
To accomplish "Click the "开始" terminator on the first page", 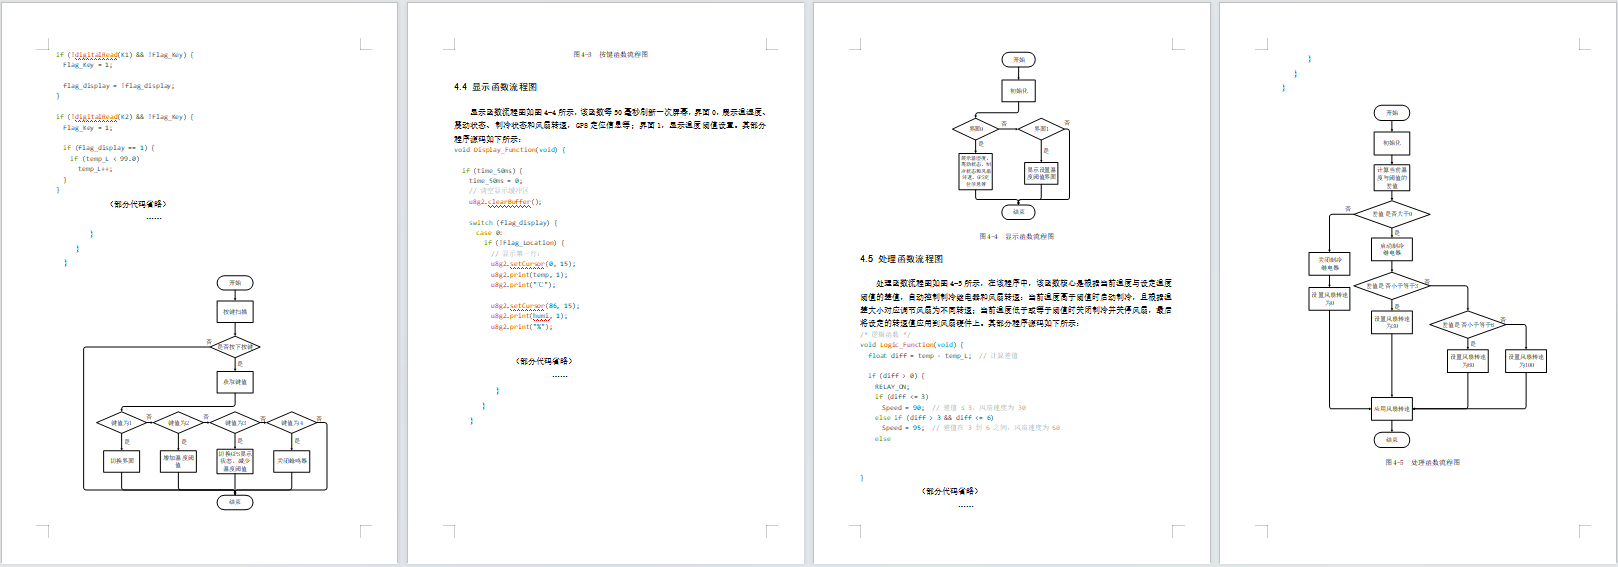I will [x=235, y=283].
